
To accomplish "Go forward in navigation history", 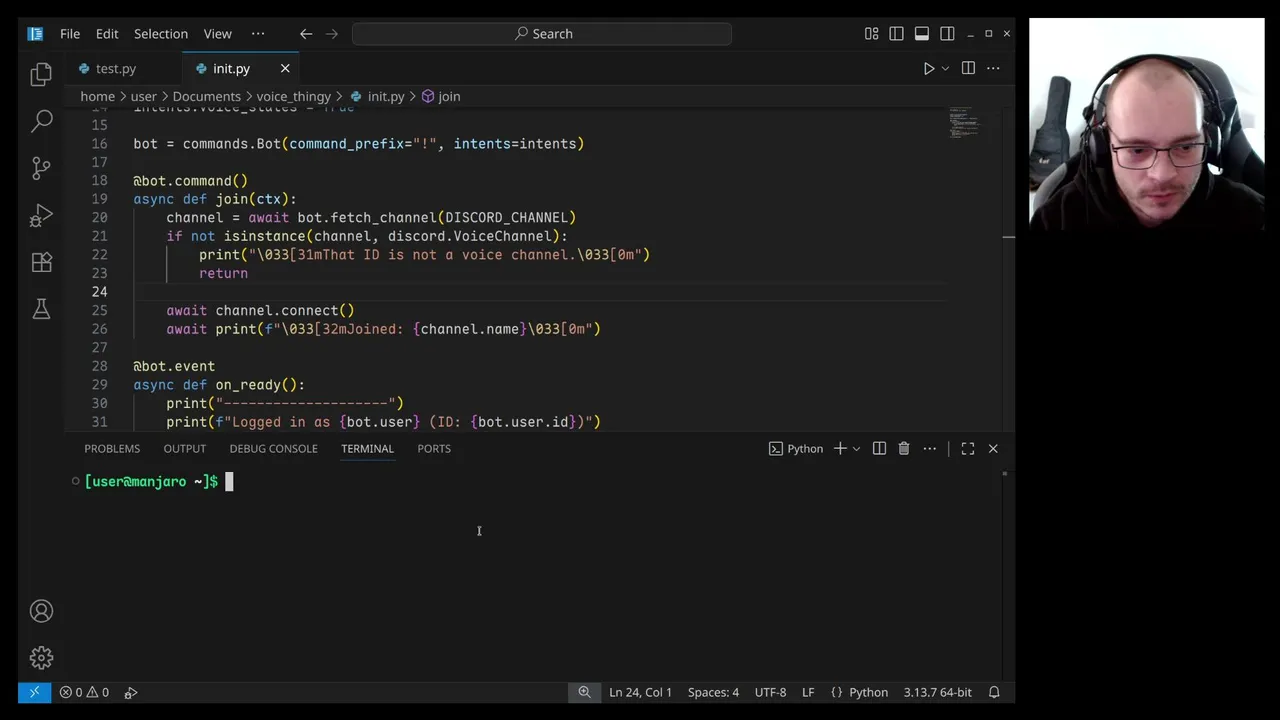I will pos(332,33).
